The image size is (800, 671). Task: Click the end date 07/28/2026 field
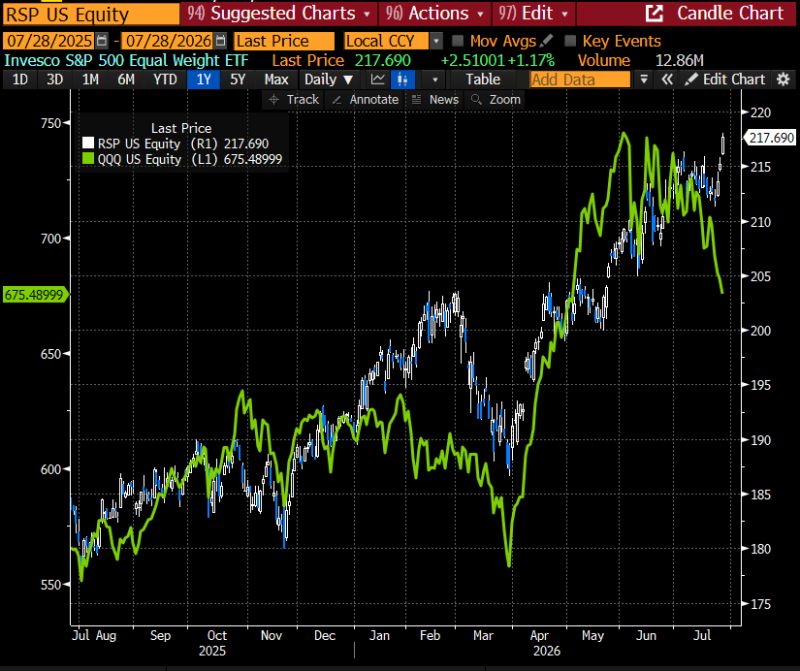(168, 41)
